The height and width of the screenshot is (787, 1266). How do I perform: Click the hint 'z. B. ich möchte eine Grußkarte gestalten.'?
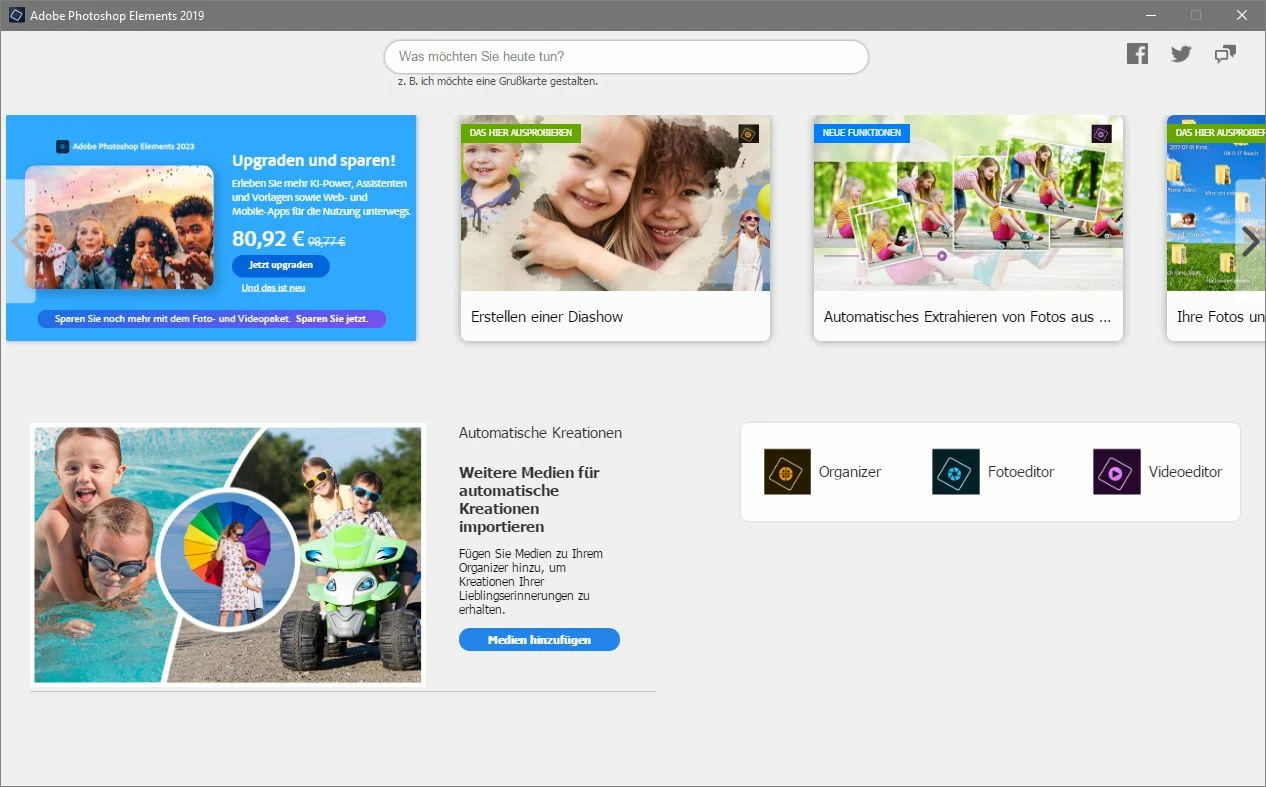[497, 81]
